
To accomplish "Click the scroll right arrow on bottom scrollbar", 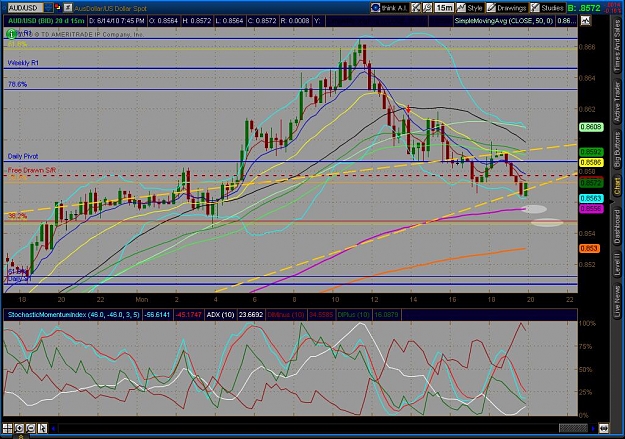I will (x=593, y=429).
